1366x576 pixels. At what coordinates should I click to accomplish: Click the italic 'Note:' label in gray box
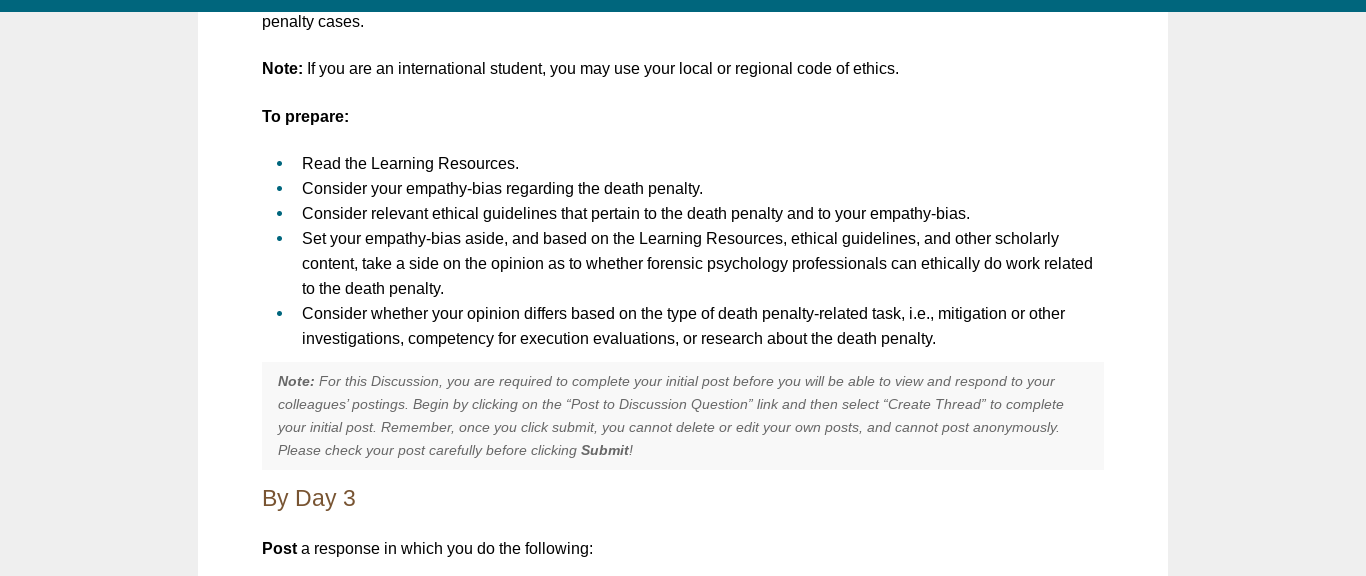(296, 382)
